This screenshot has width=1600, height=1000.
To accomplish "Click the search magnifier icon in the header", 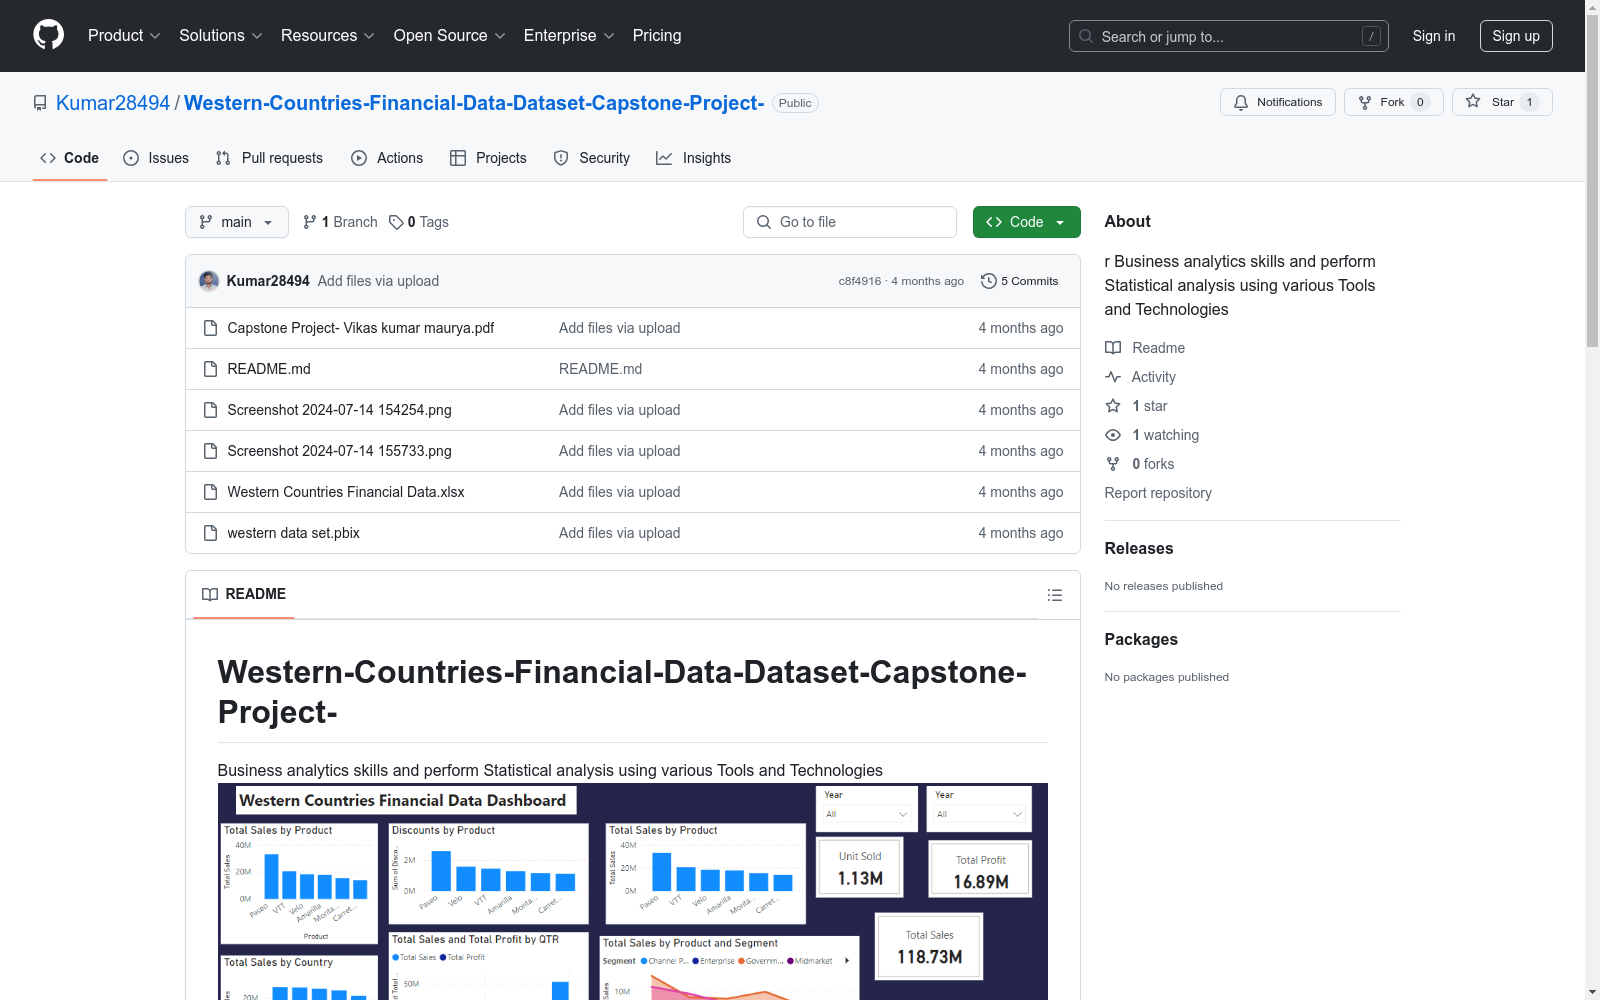I will 1086,36.
